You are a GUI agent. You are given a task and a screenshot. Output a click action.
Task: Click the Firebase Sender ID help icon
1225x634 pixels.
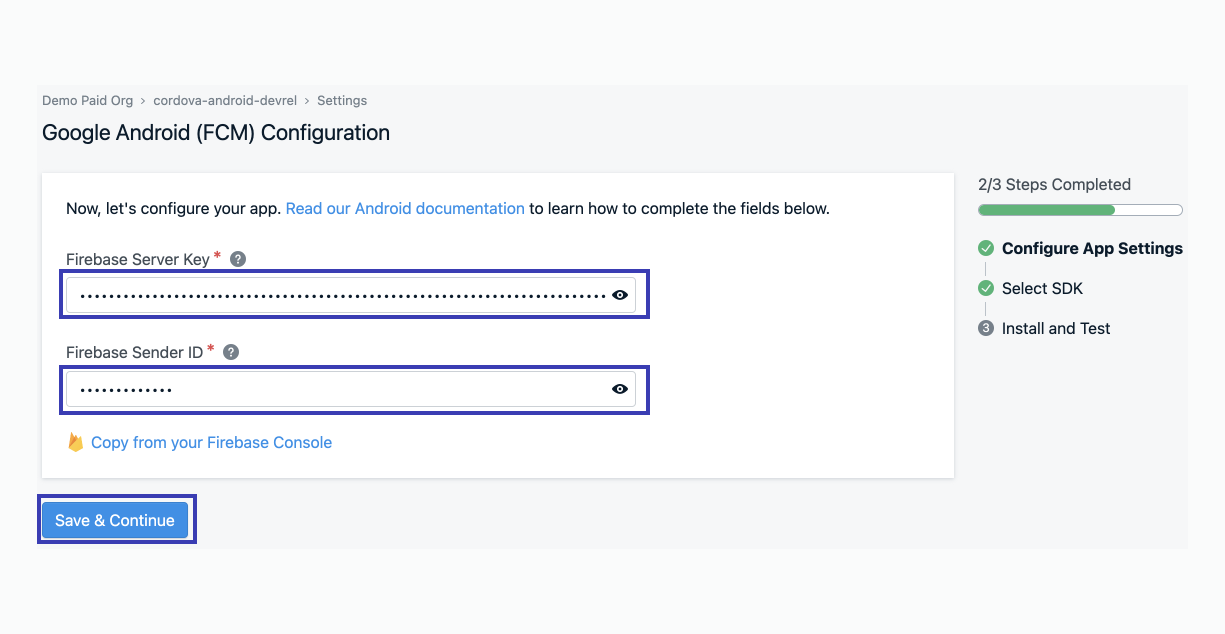(x=232, y=351)
